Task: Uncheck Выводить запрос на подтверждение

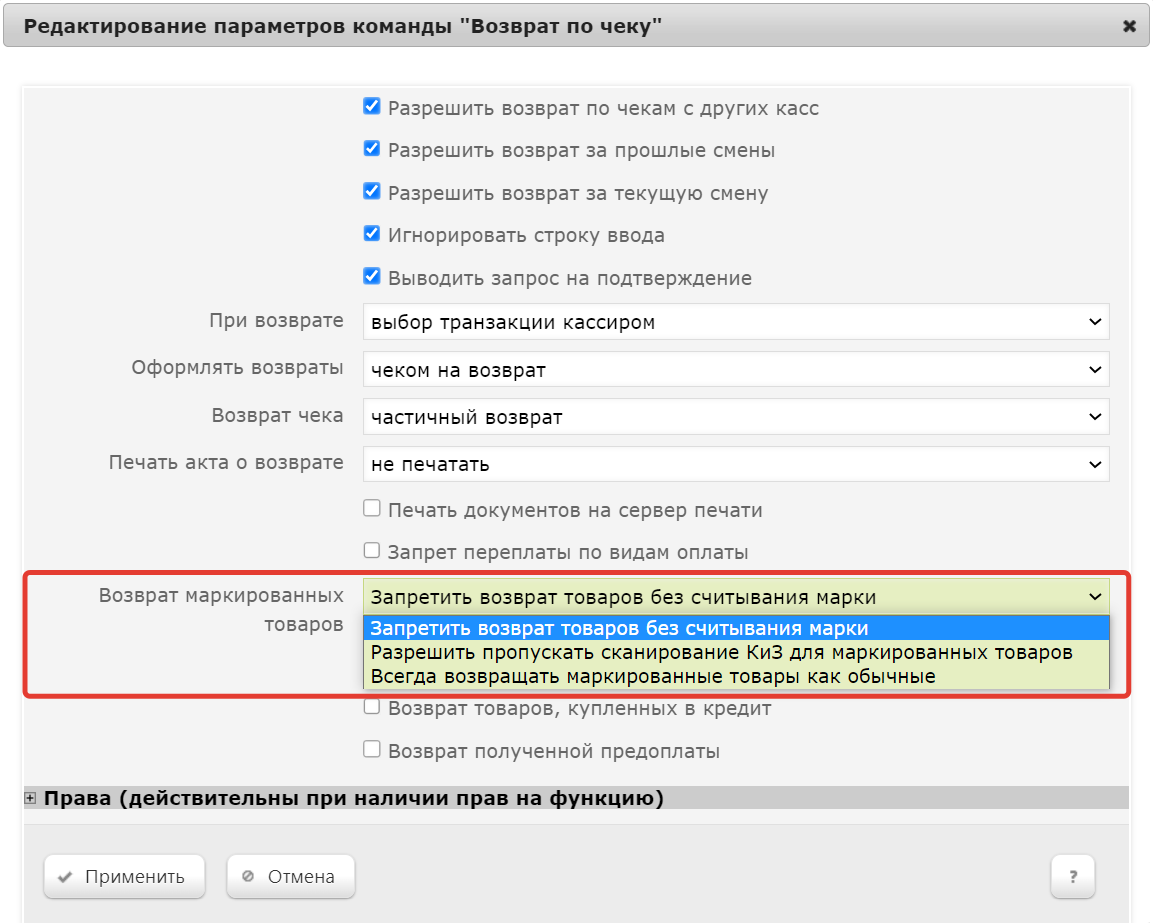Action: point(372,277)
